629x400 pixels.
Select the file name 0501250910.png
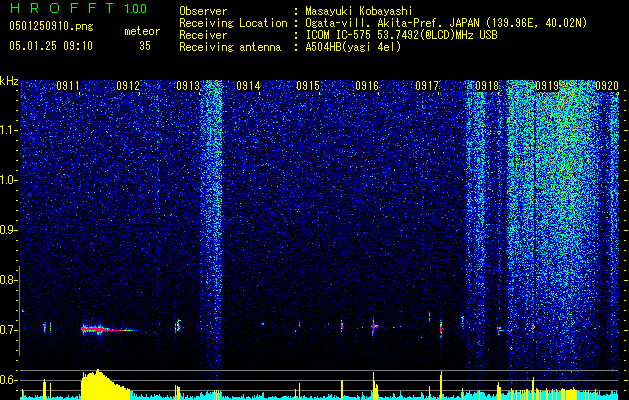coord(51,26)
